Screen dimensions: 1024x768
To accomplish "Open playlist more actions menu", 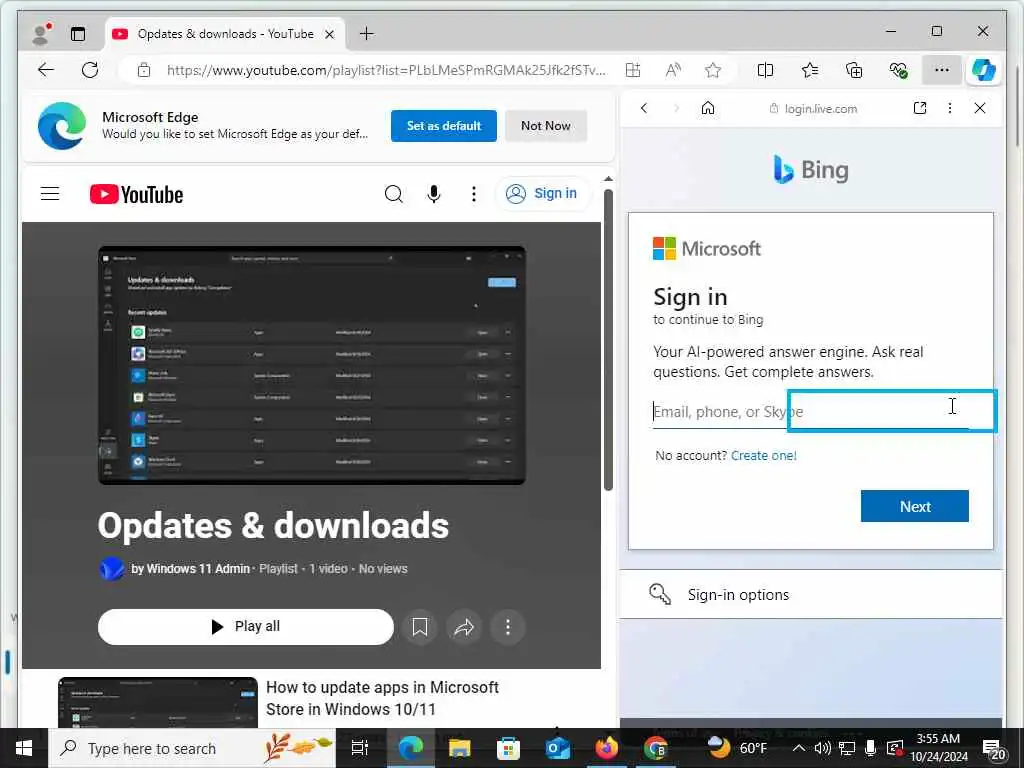I will point(507,627).
